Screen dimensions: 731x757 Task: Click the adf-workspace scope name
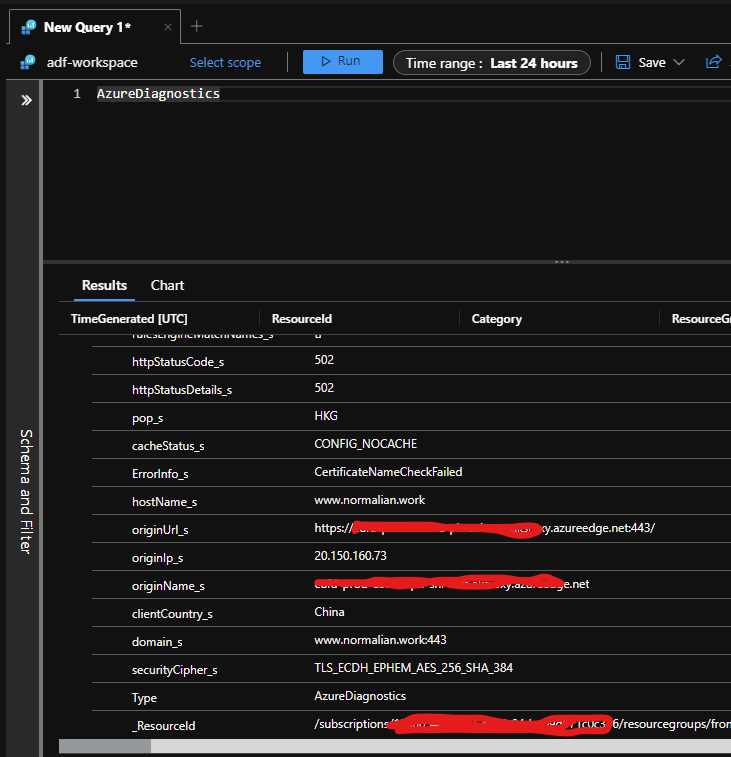[x=92, y=63]
